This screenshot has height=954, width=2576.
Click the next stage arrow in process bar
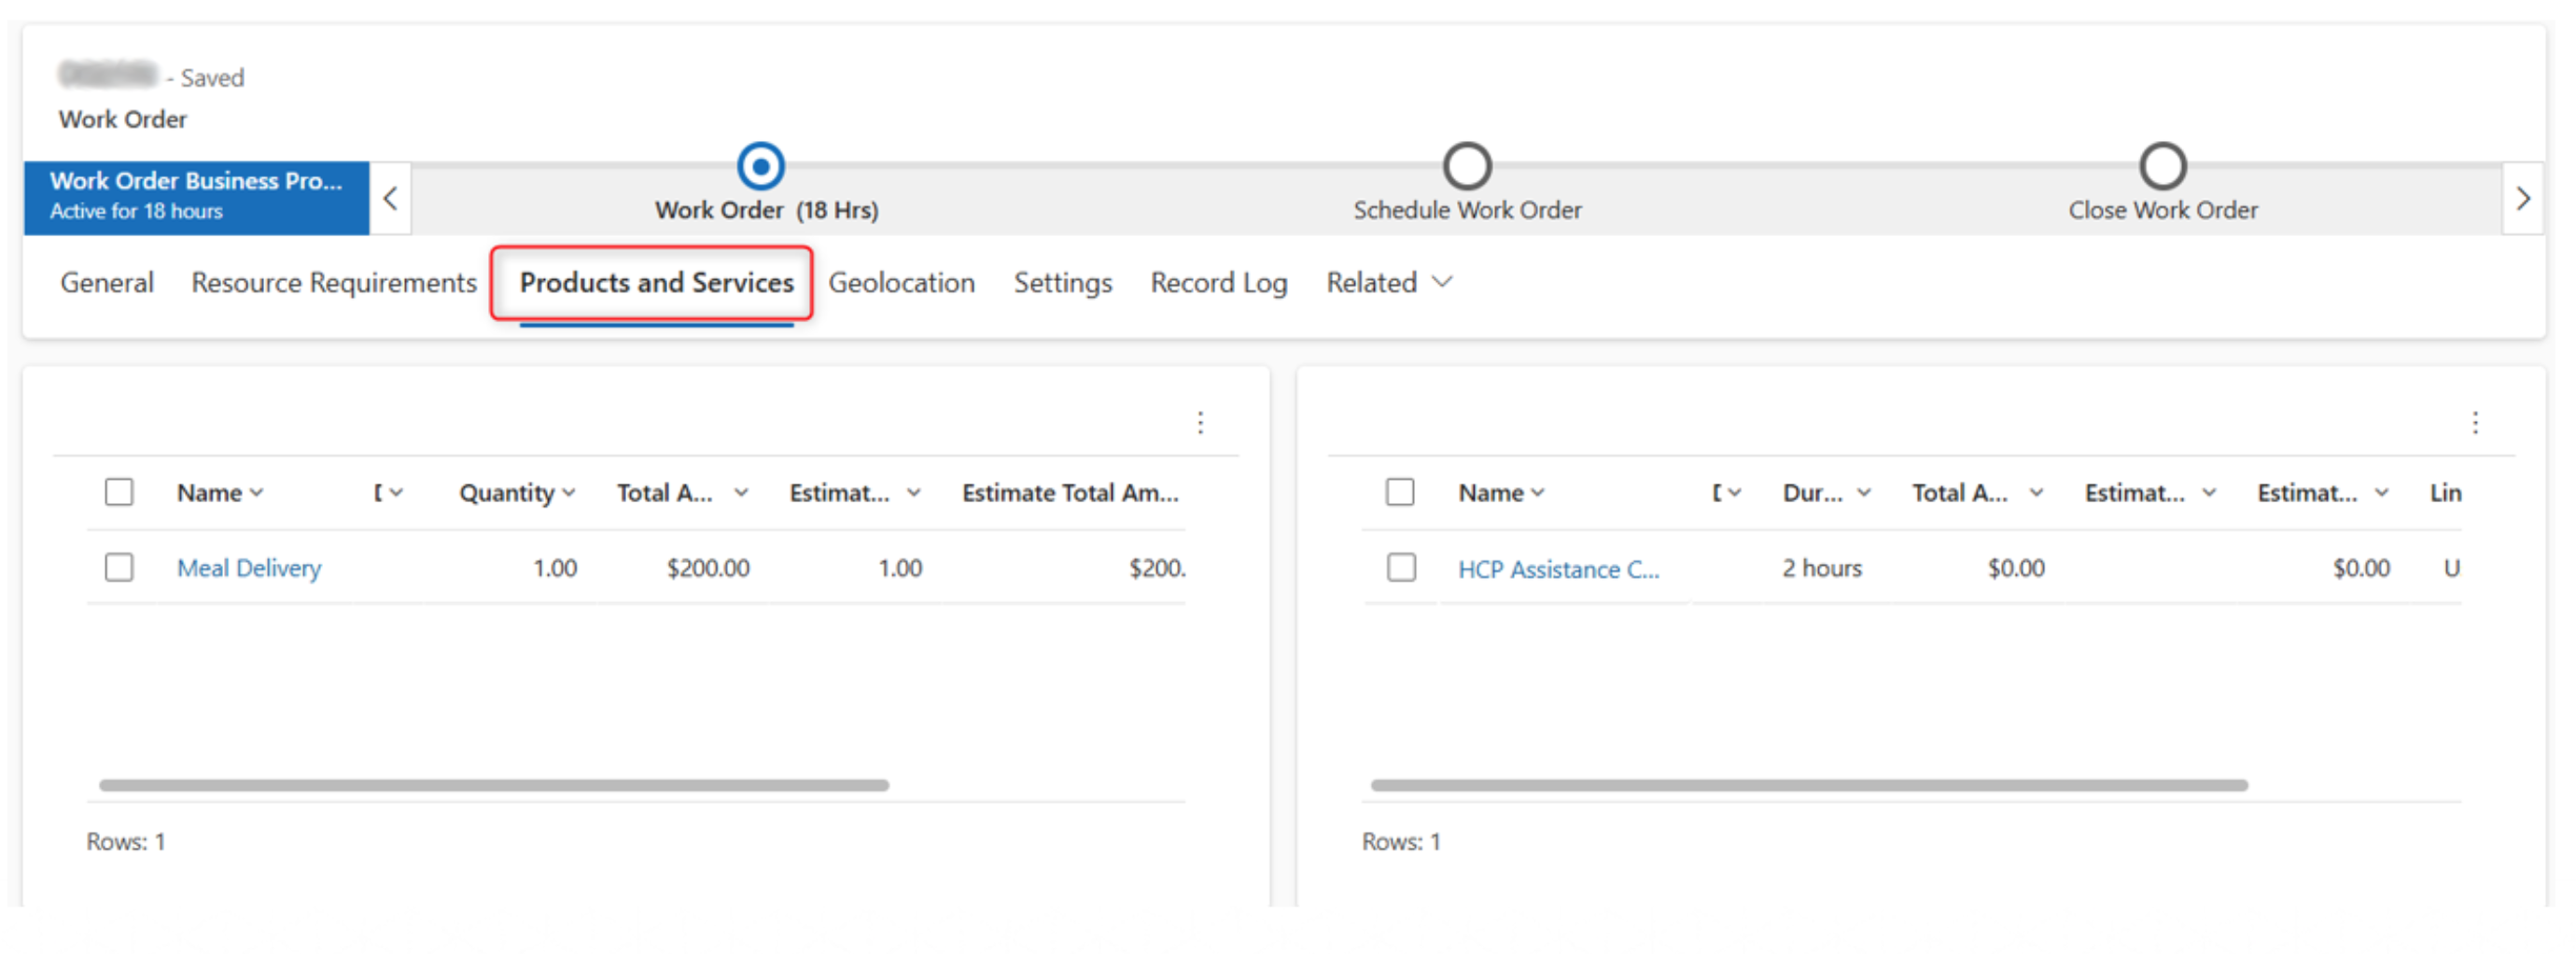tap(2522, 198)
